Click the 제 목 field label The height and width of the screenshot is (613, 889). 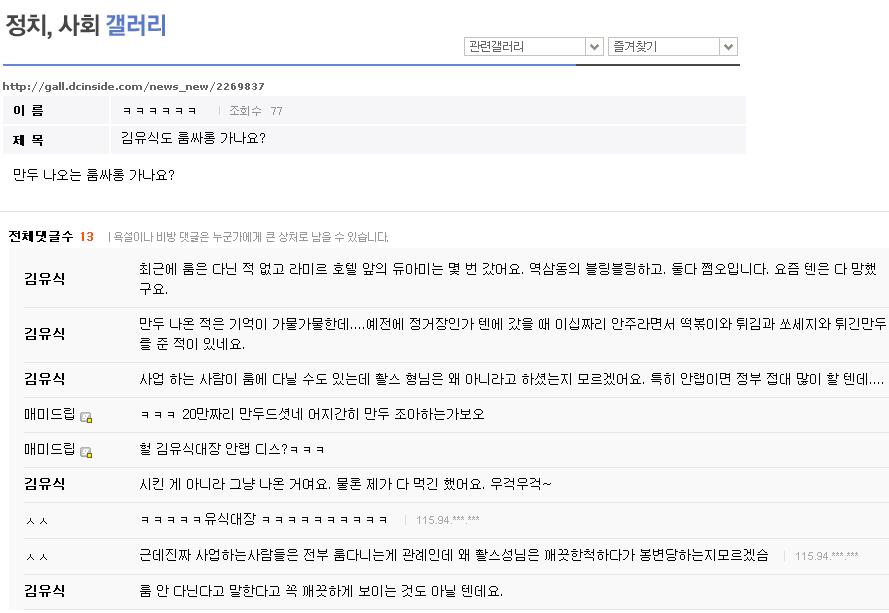(x=28, y=140)
